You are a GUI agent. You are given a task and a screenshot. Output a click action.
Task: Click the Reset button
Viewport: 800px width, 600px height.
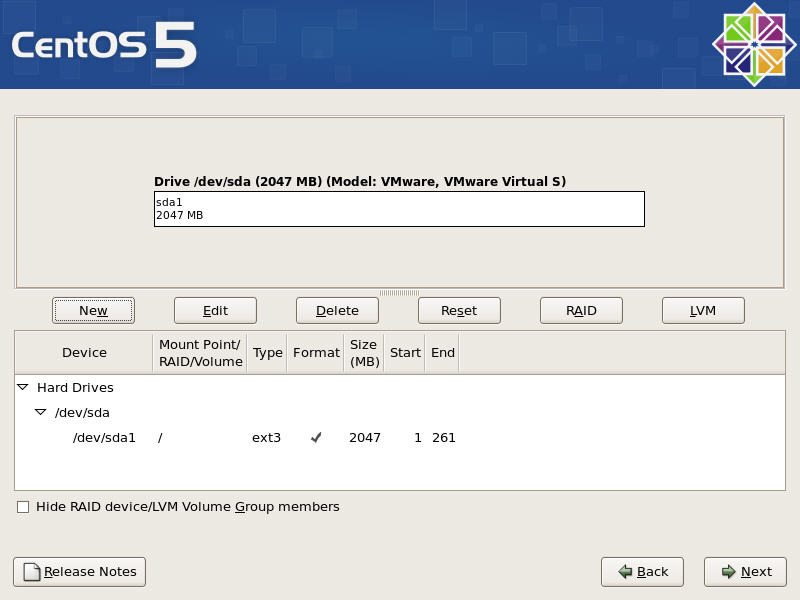click(x=459, y=310)
